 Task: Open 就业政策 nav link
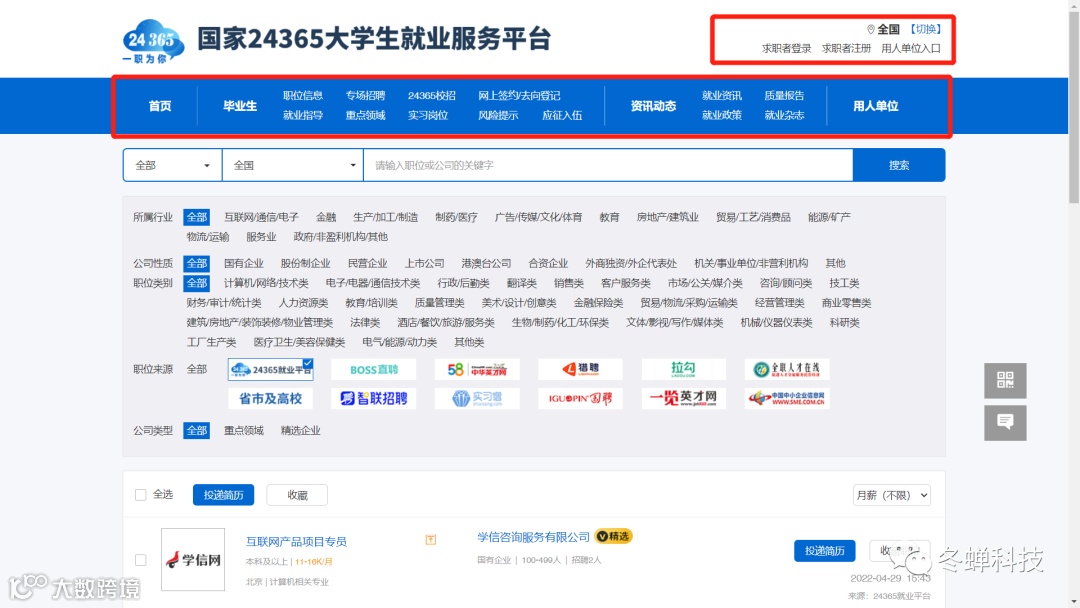pos(722,116)
